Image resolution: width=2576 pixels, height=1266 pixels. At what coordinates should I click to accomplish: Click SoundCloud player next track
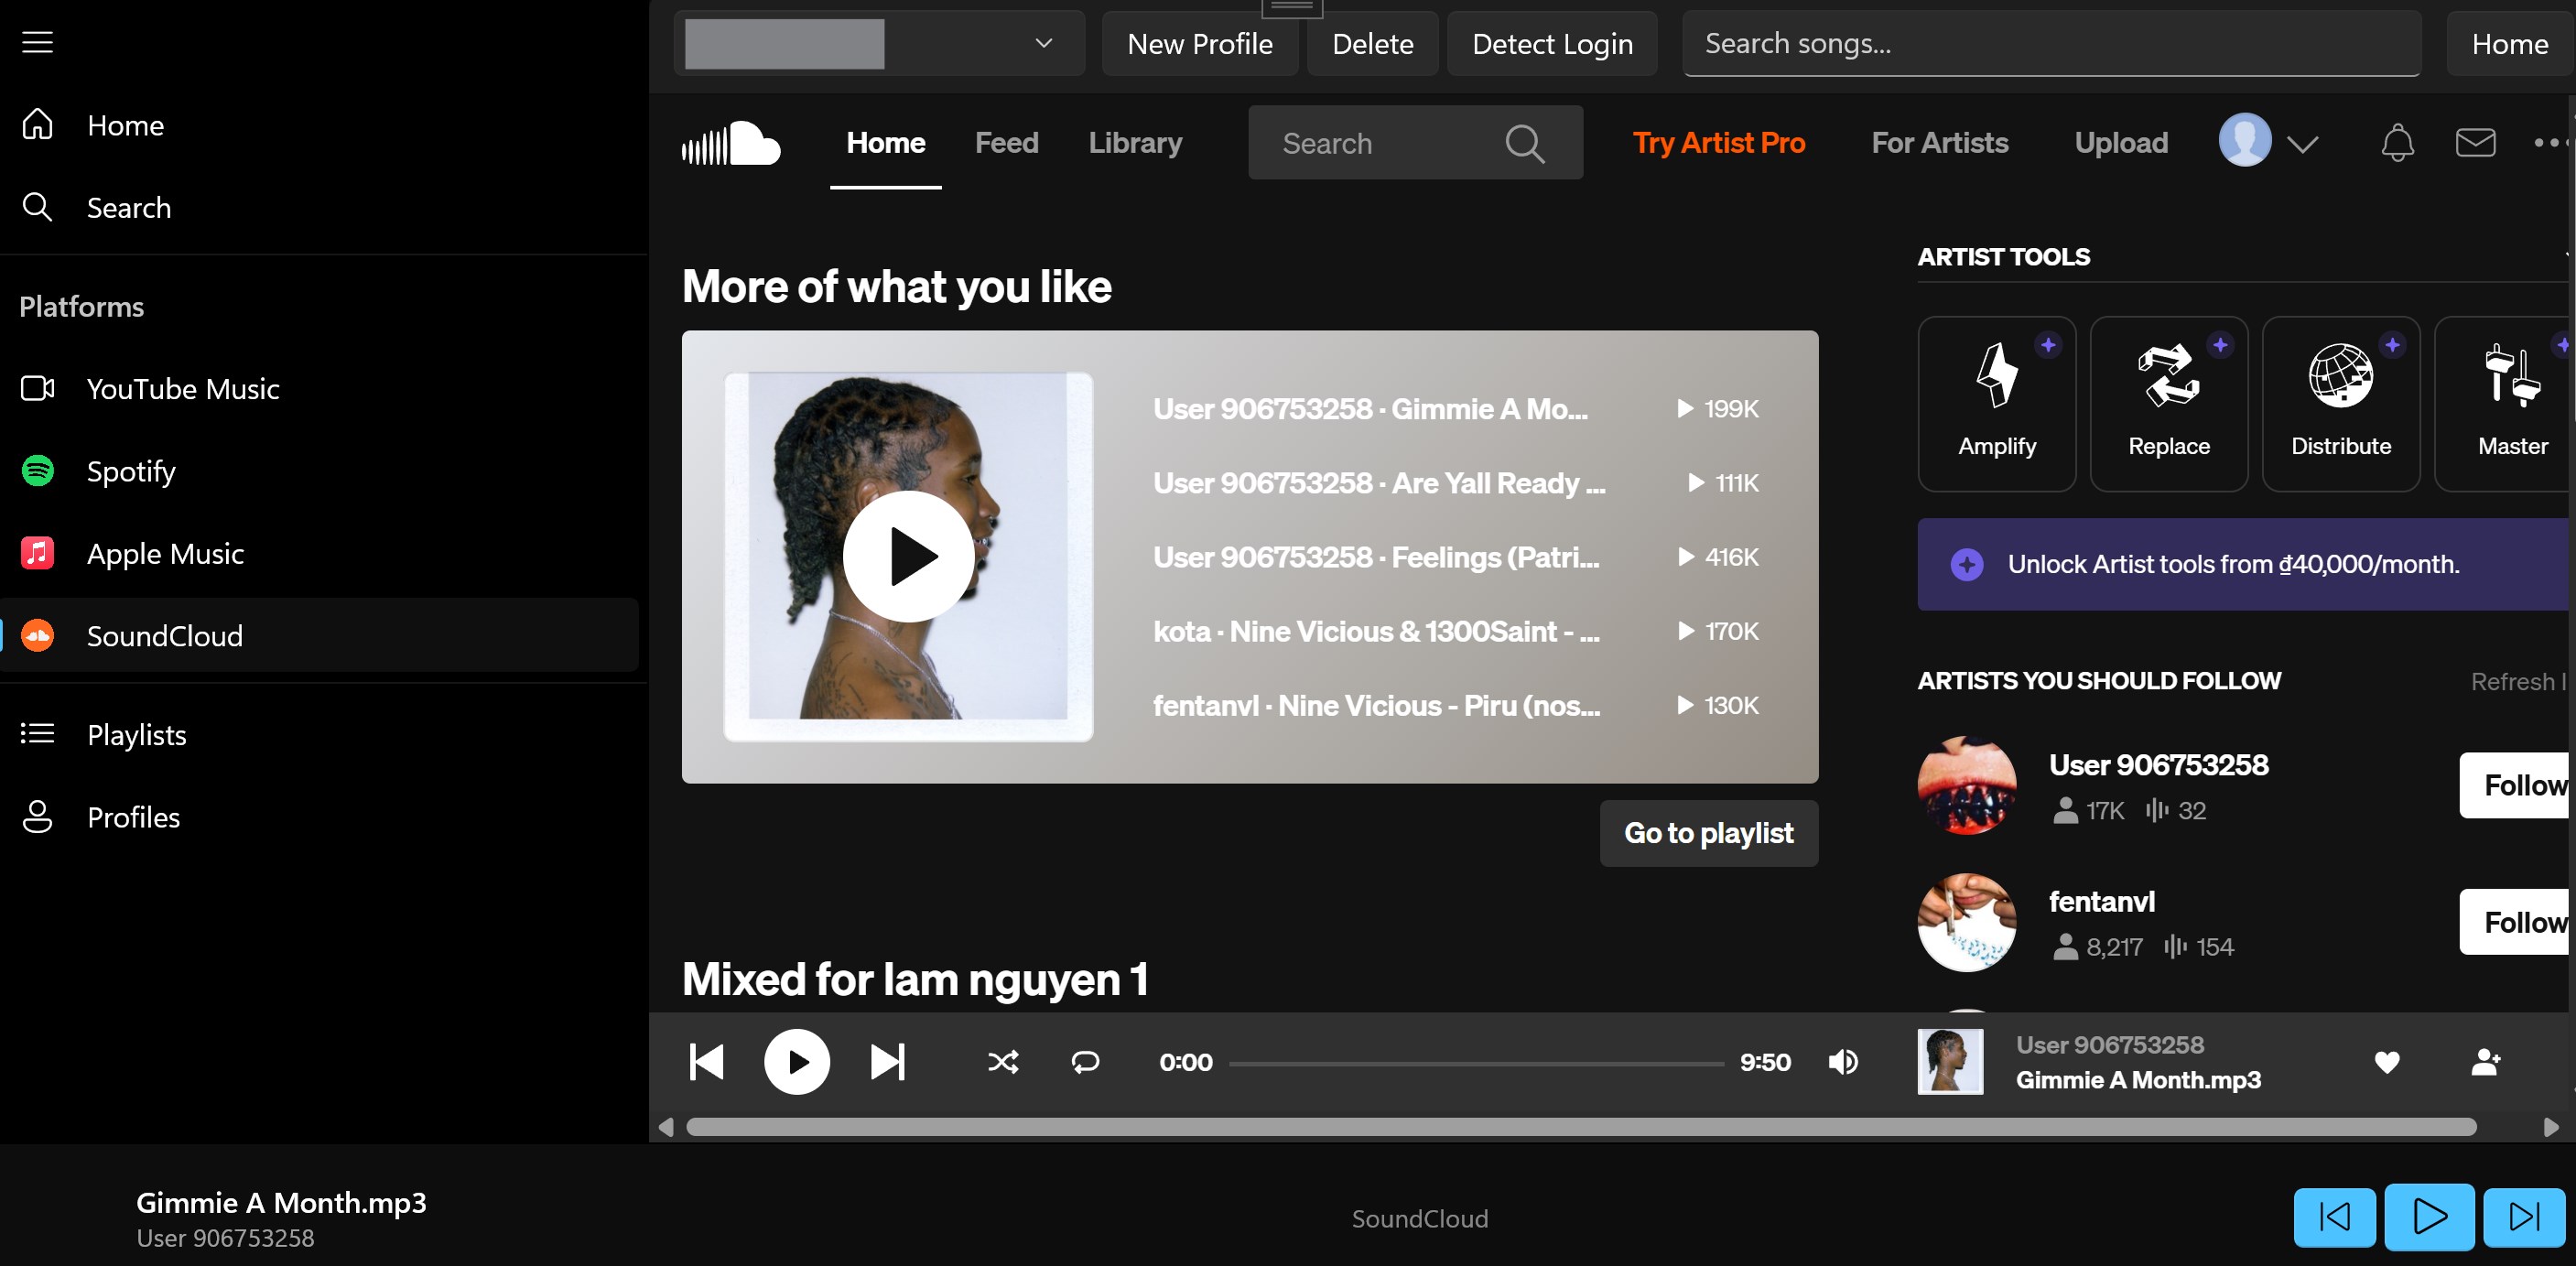[x=887, y=1061]
